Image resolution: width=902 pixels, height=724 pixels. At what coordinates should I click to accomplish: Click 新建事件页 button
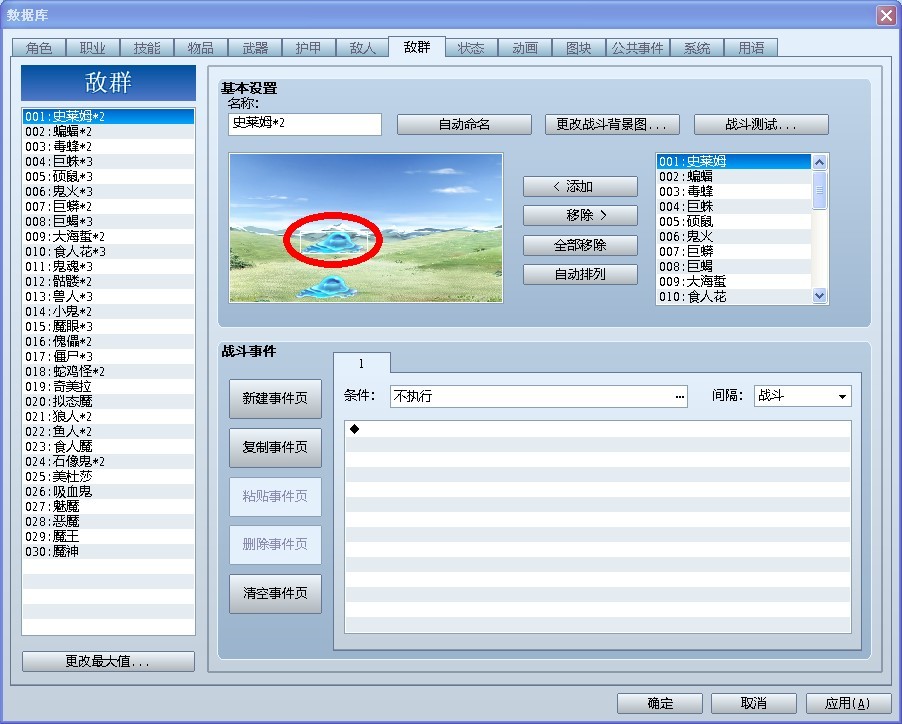275,399
